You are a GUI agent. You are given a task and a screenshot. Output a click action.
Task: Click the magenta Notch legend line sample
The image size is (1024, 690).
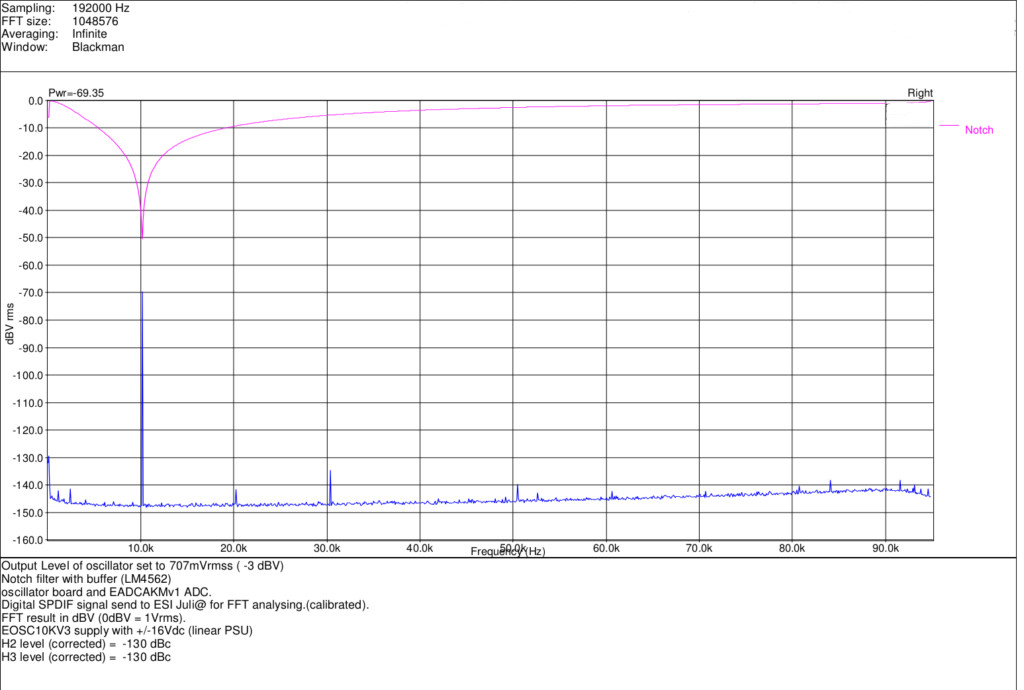[950, 125]
